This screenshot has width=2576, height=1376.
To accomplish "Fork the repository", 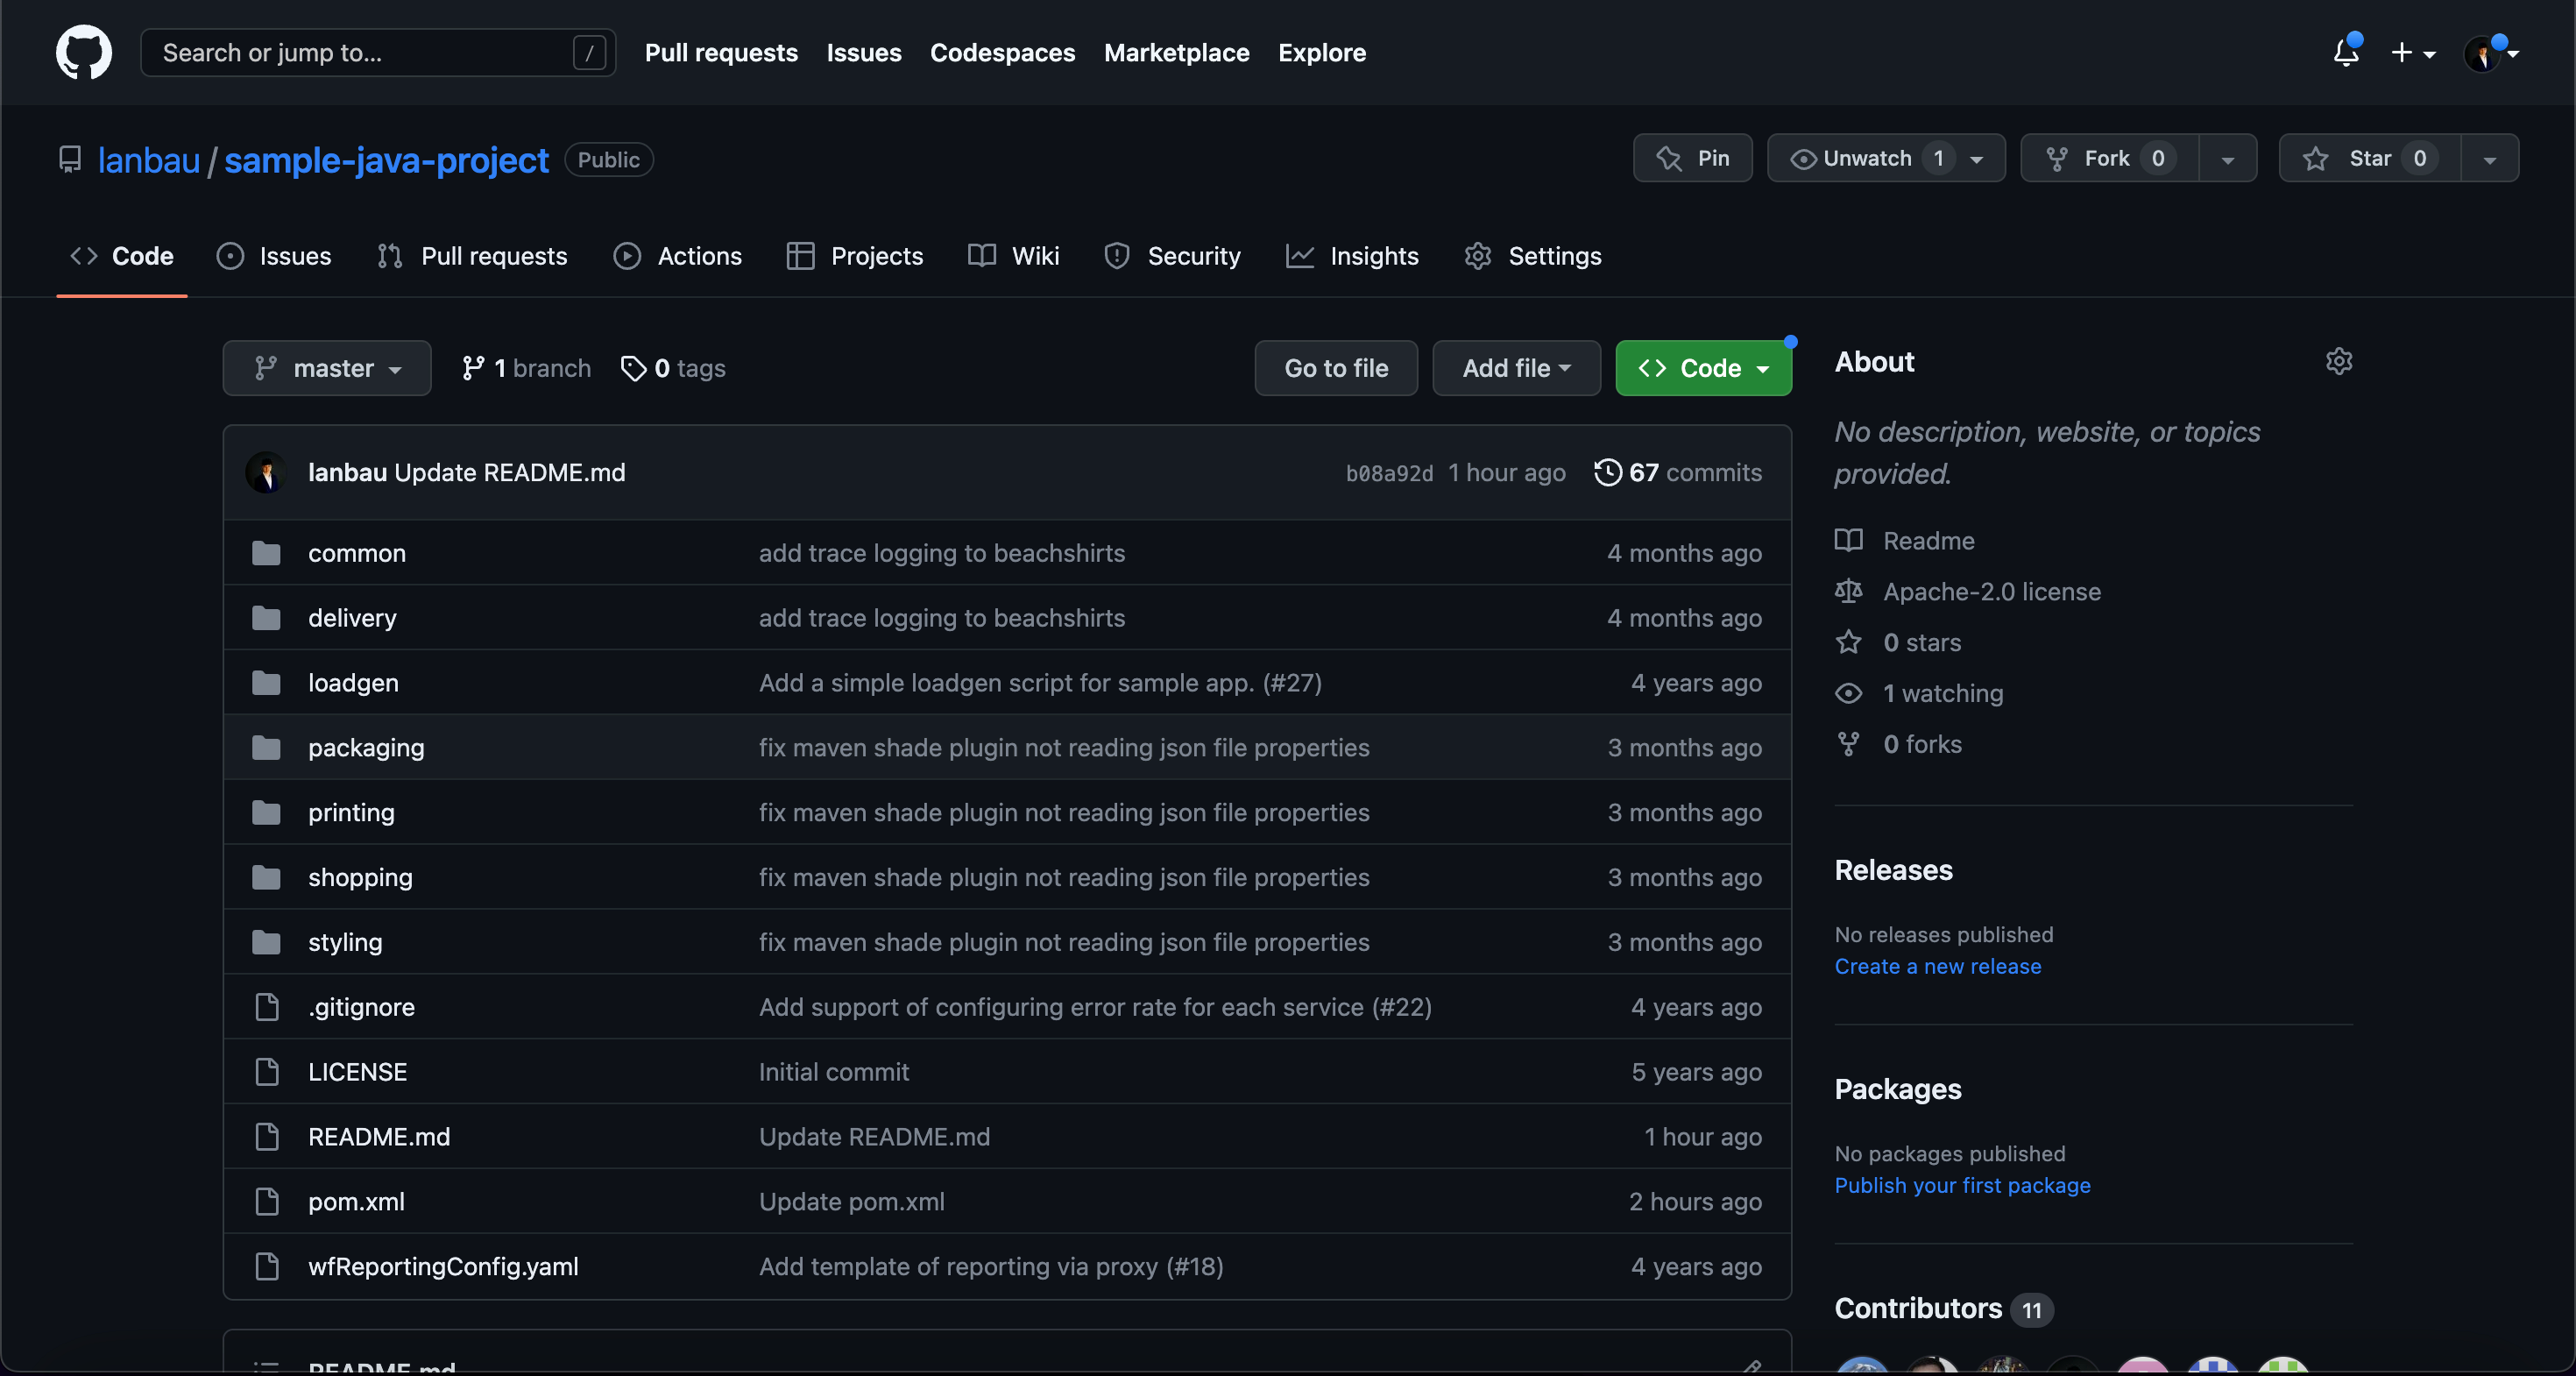I will [2109, 158].
